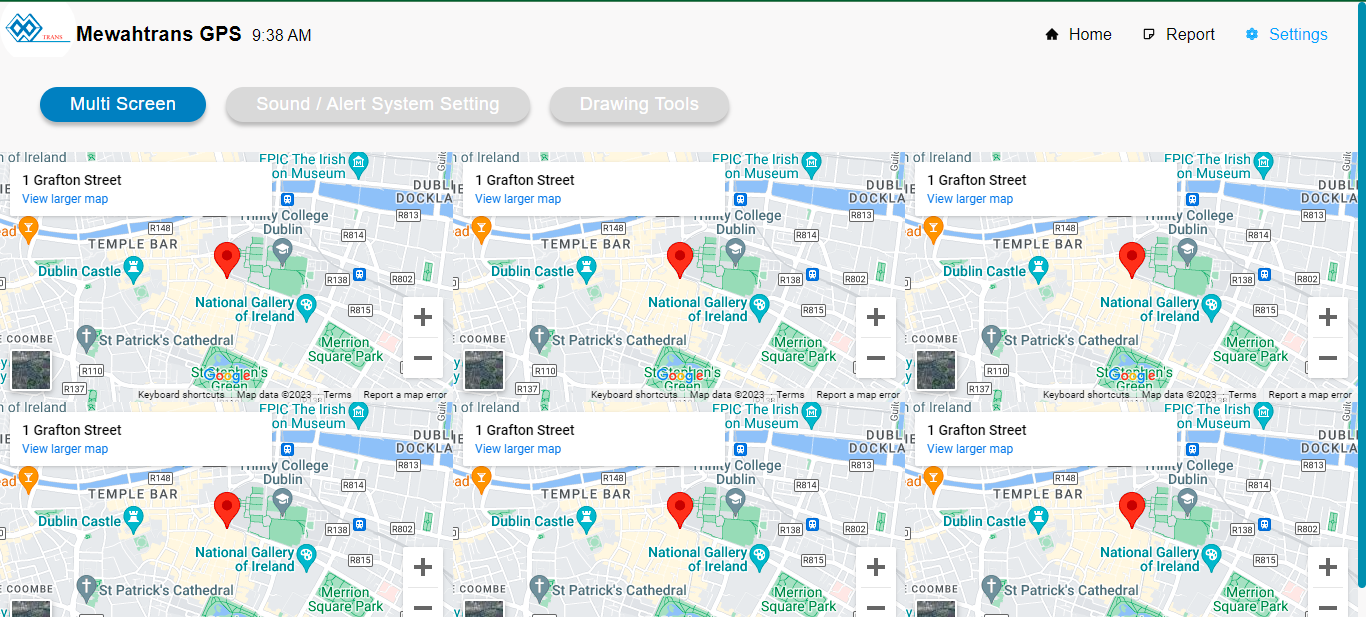Open View larger map on top-right map
Image resolution: width=1366 pixels, height=617 pixels.
[x=970, y=199]
